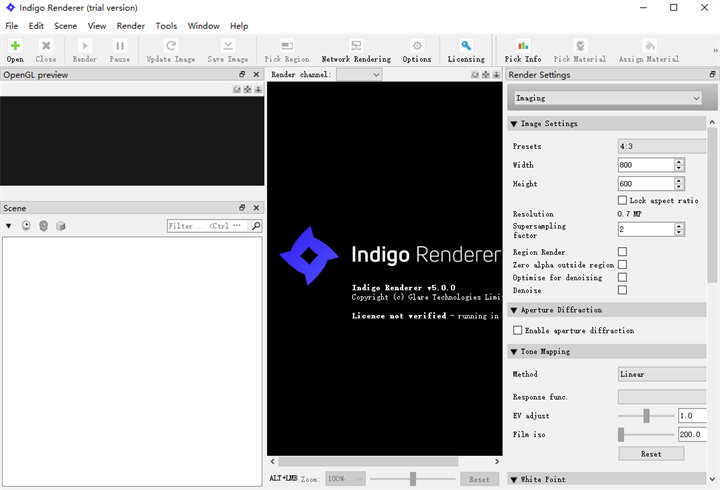Close the OpenGL preview panel

(256, 74)
